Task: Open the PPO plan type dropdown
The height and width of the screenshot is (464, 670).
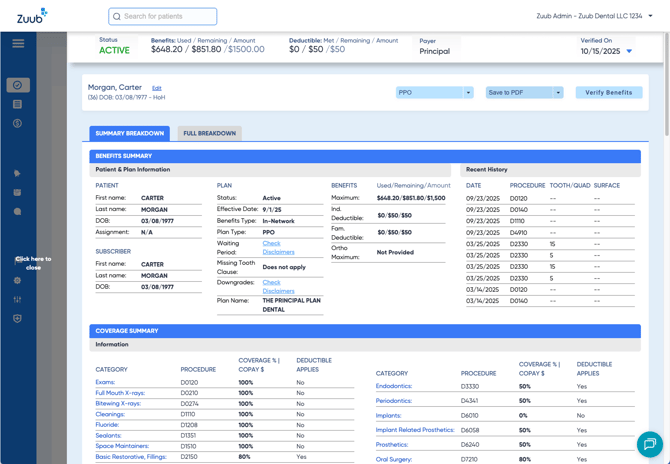Action: (434, 93)
